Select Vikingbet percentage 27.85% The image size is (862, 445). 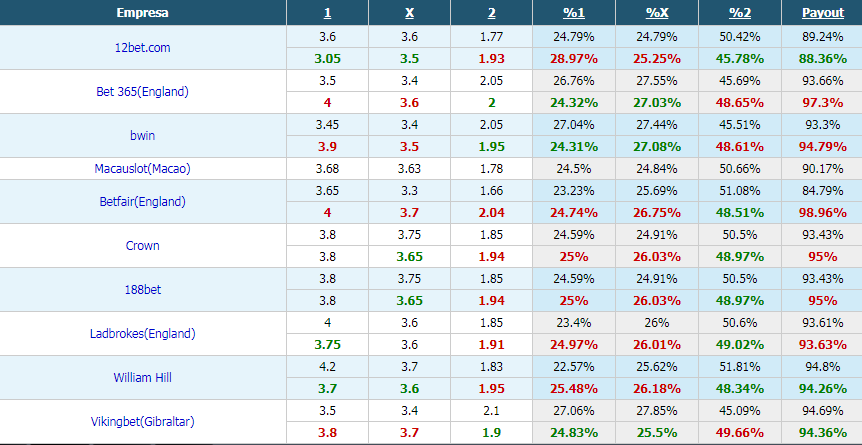click(657, 411)
